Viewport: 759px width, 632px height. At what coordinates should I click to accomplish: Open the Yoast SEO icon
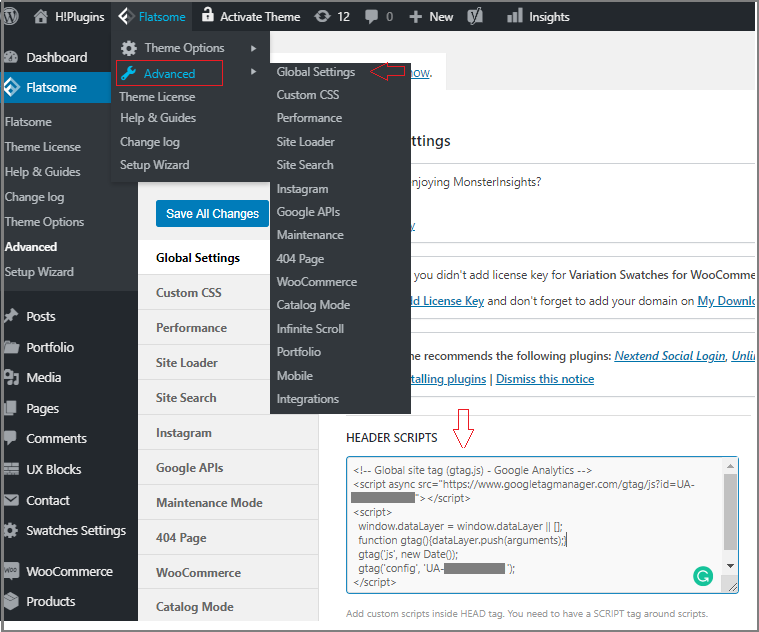pyautogui.click(x=475, y=16)
